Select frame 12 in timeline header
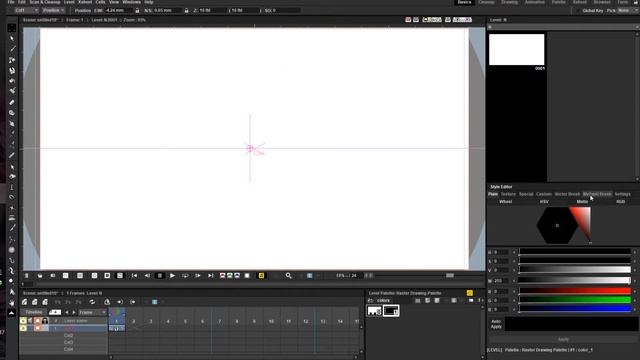This screenshot has height=360, width=640. [x=306, y=322]
